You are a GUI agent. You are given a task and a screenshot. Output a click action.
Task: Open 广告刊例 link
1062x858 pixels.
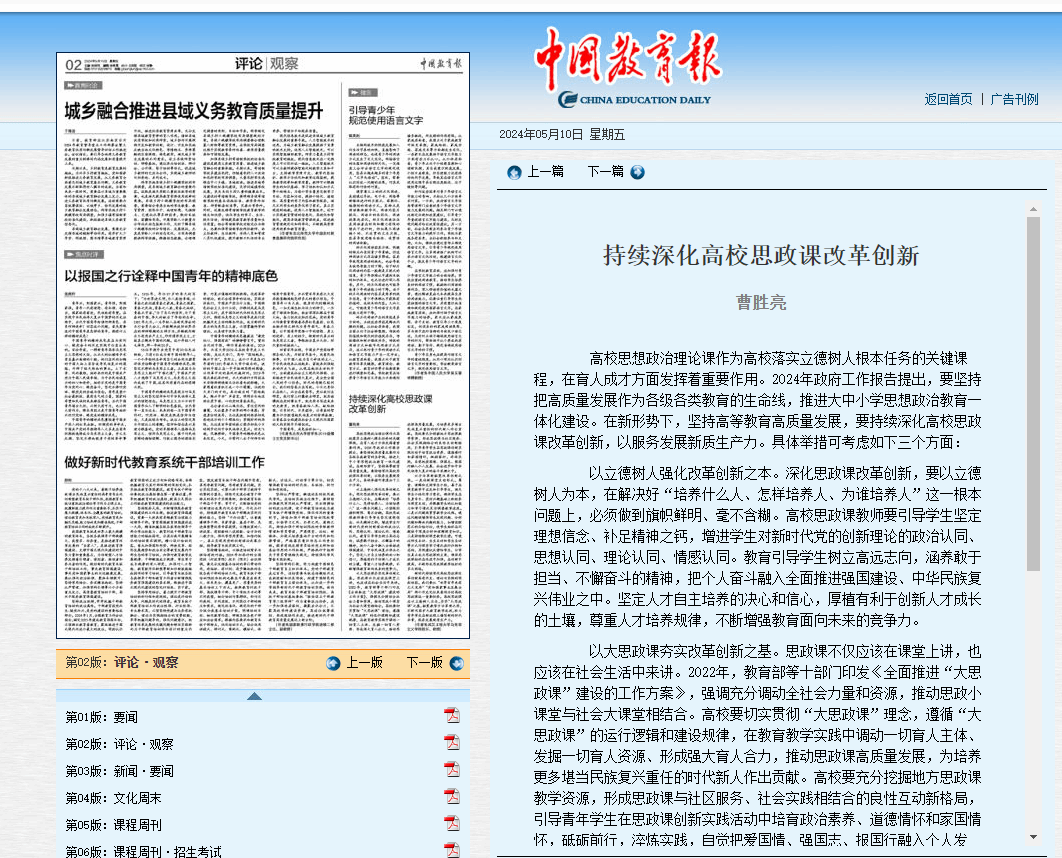click(x=1014, y=99)
